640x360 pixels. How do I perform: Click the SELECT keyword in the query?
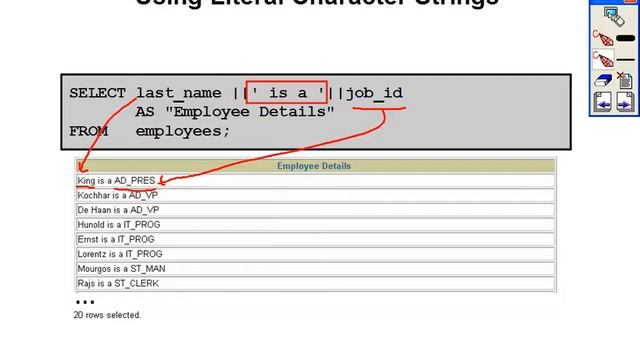click(97, 93)
